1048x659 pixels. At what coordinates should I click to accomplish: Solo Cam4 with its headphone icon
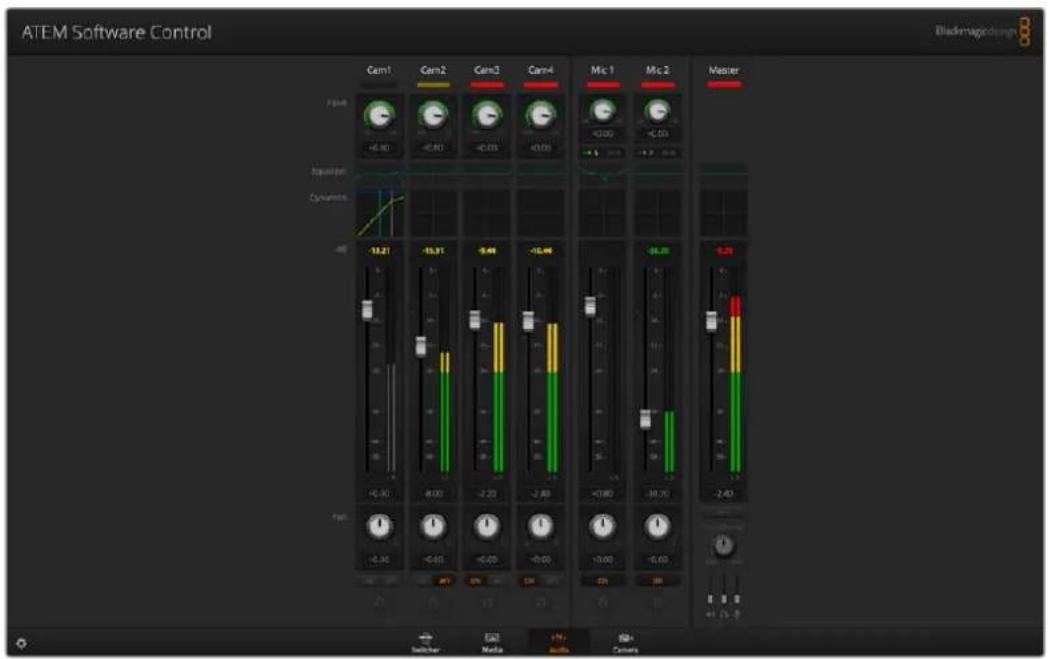pyautogui.click(x=541, y=602)
